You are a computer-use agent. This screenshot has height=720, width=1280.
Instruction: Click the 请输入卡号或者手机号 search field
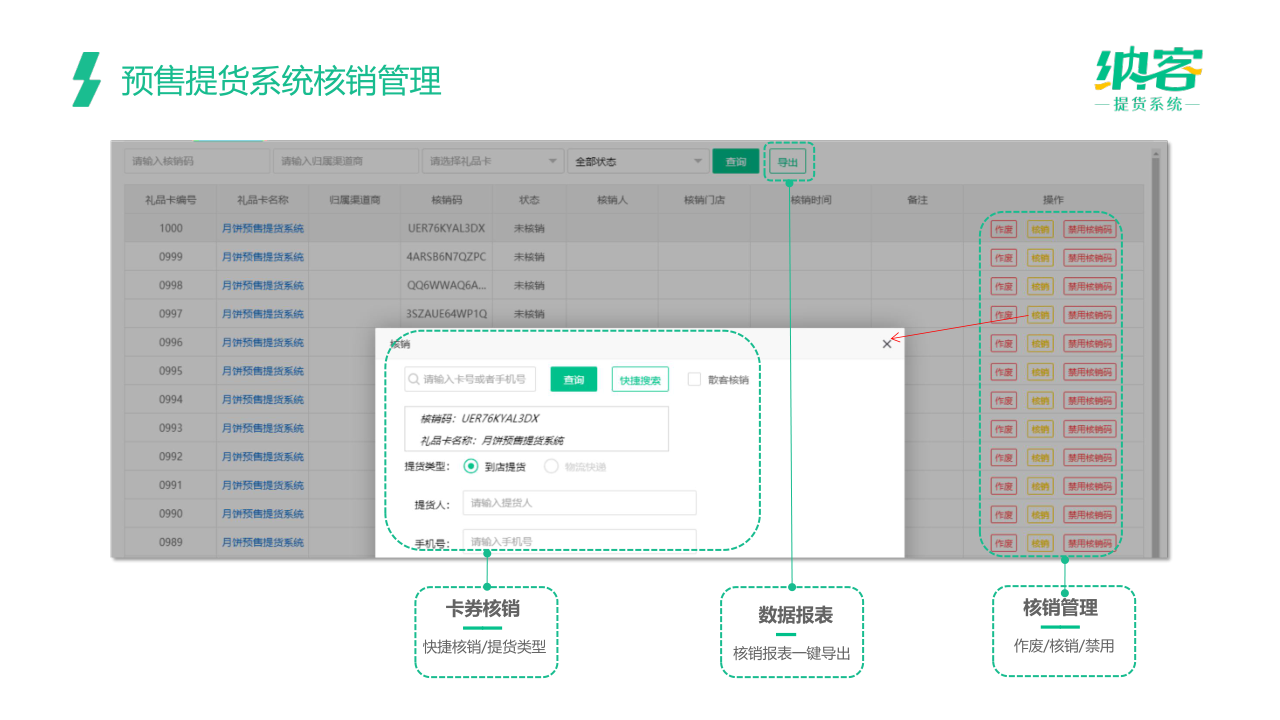(x=470, y=379)
